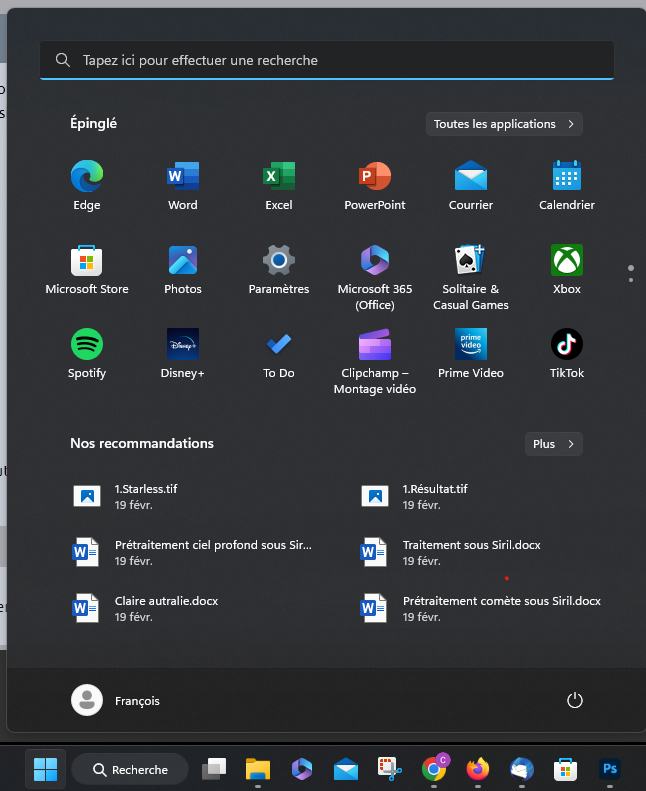This screenshot has width=646, height=791.
Task: Open Prétraitement ciel profond sous Sir... document
Action: 192,552
